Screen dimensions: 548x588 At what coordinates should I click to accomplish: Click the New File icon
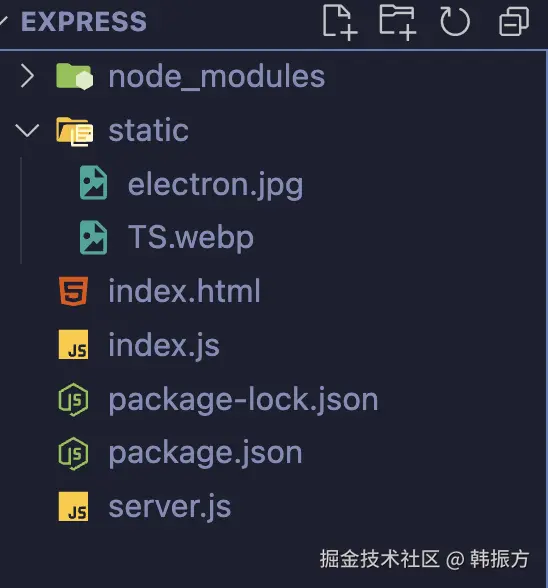[340, 22]
